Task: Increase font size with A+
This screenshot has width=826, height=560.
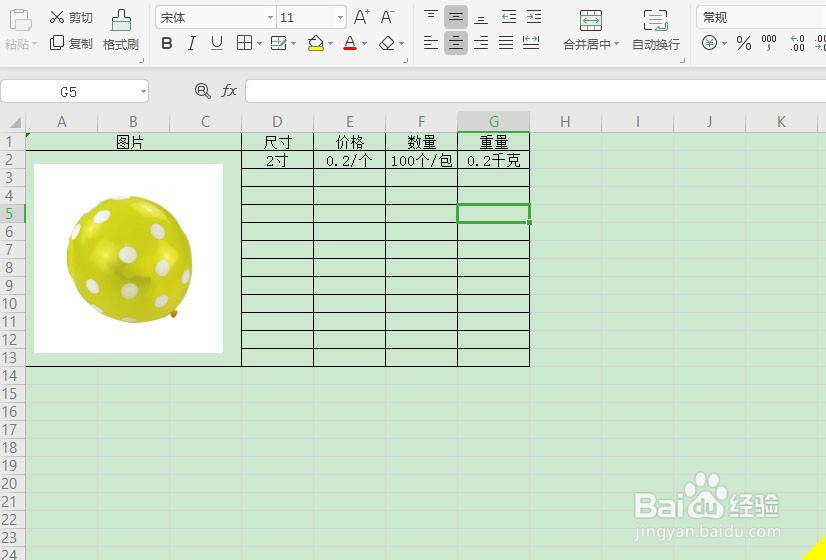Action: 361,17
